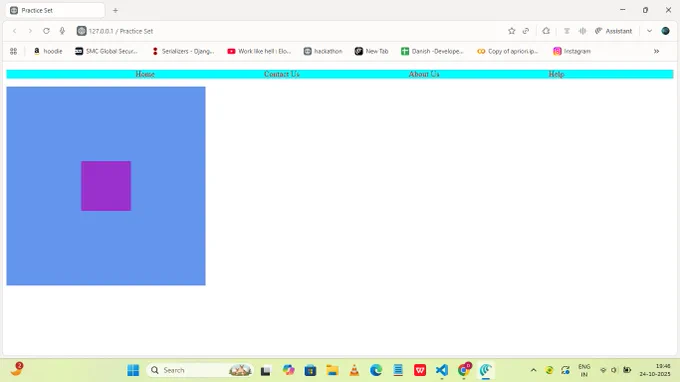
Task: Click the Contact Us navigation link
Action: (281, 74)
